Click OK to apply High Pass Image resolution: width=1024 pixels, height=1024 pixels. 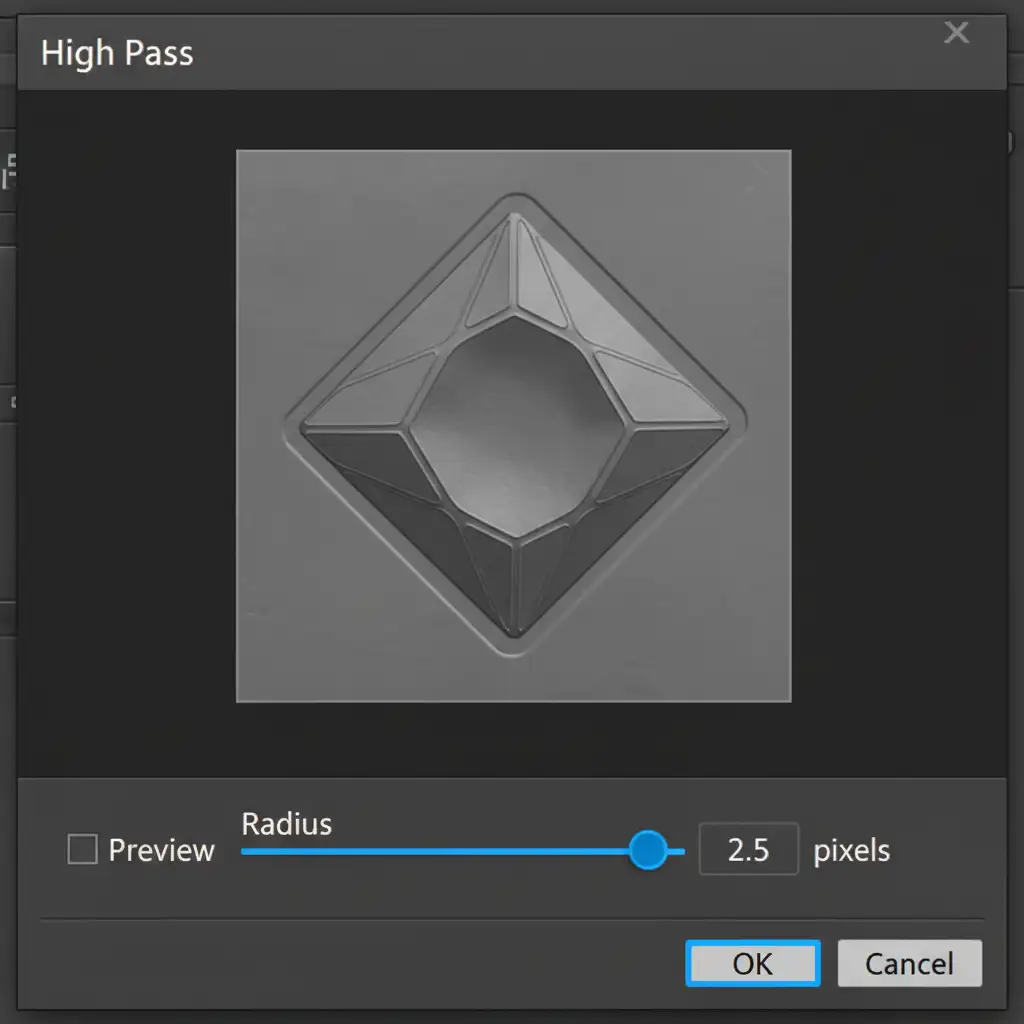tap(752, 963)
